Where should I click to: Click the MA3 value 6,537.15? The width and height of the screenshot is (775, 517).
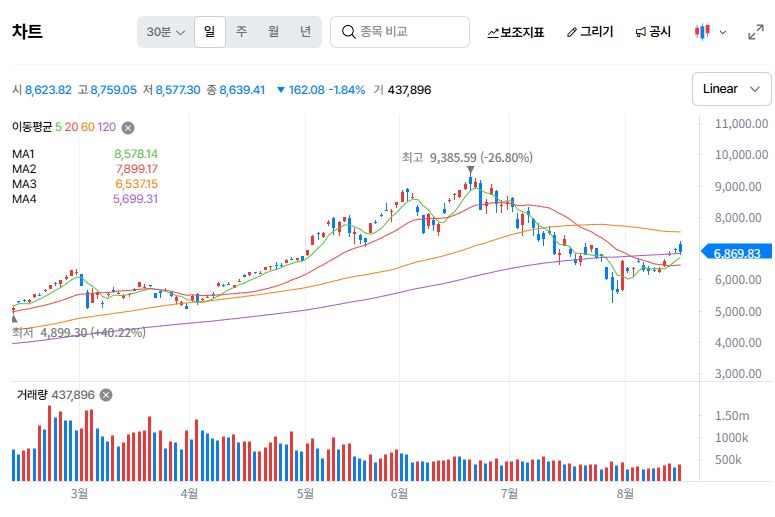click(x=136, y=184)
